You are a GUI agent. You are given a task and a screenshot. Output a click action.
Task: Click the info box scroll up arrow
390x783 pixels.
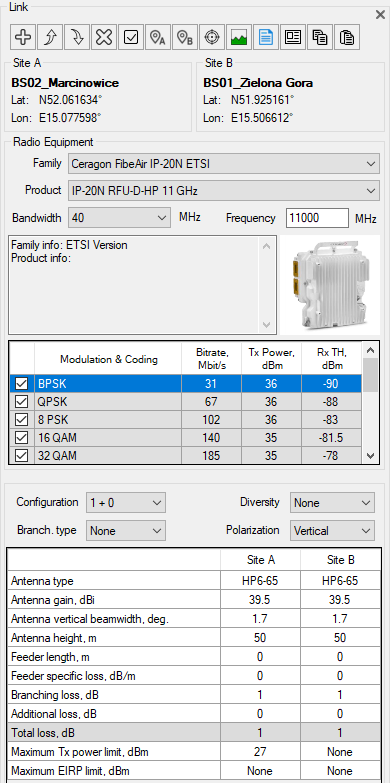267,246
